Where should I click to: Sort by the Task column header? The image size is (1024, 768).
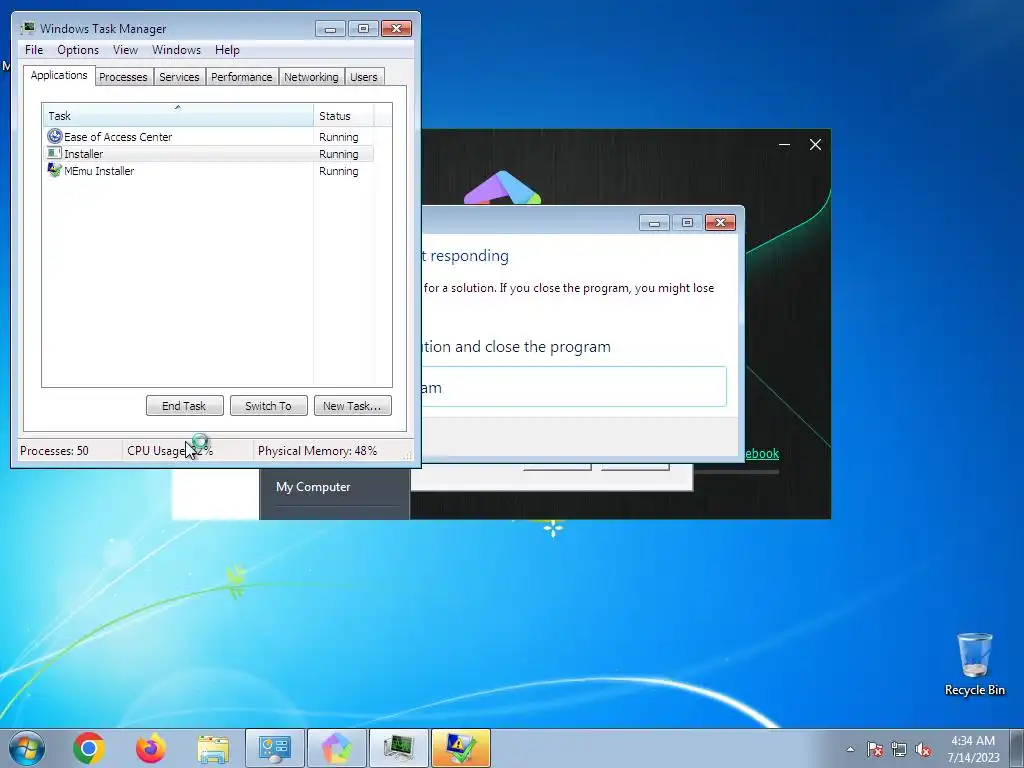point(178,116)
